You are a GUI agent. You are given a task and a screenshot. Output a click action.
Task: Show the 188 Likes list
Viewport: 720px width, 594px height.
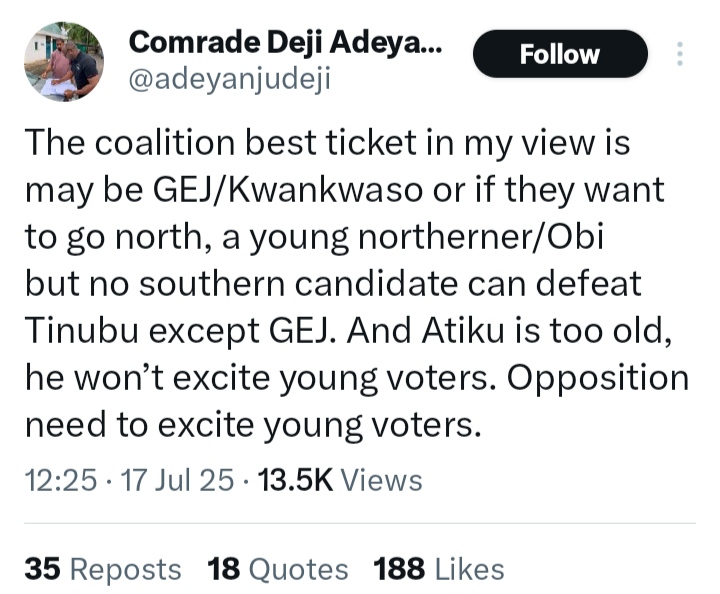[438, 569]
